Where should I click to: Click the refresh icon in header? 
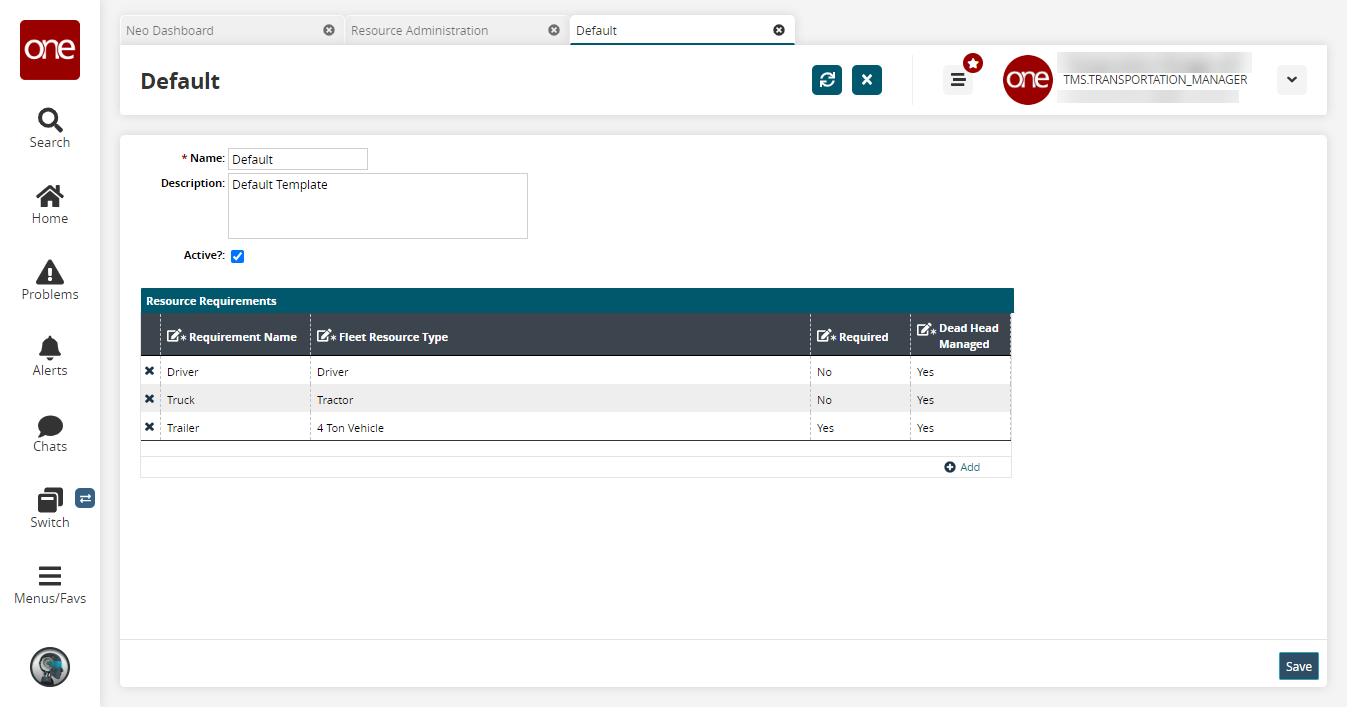(827, 80)
